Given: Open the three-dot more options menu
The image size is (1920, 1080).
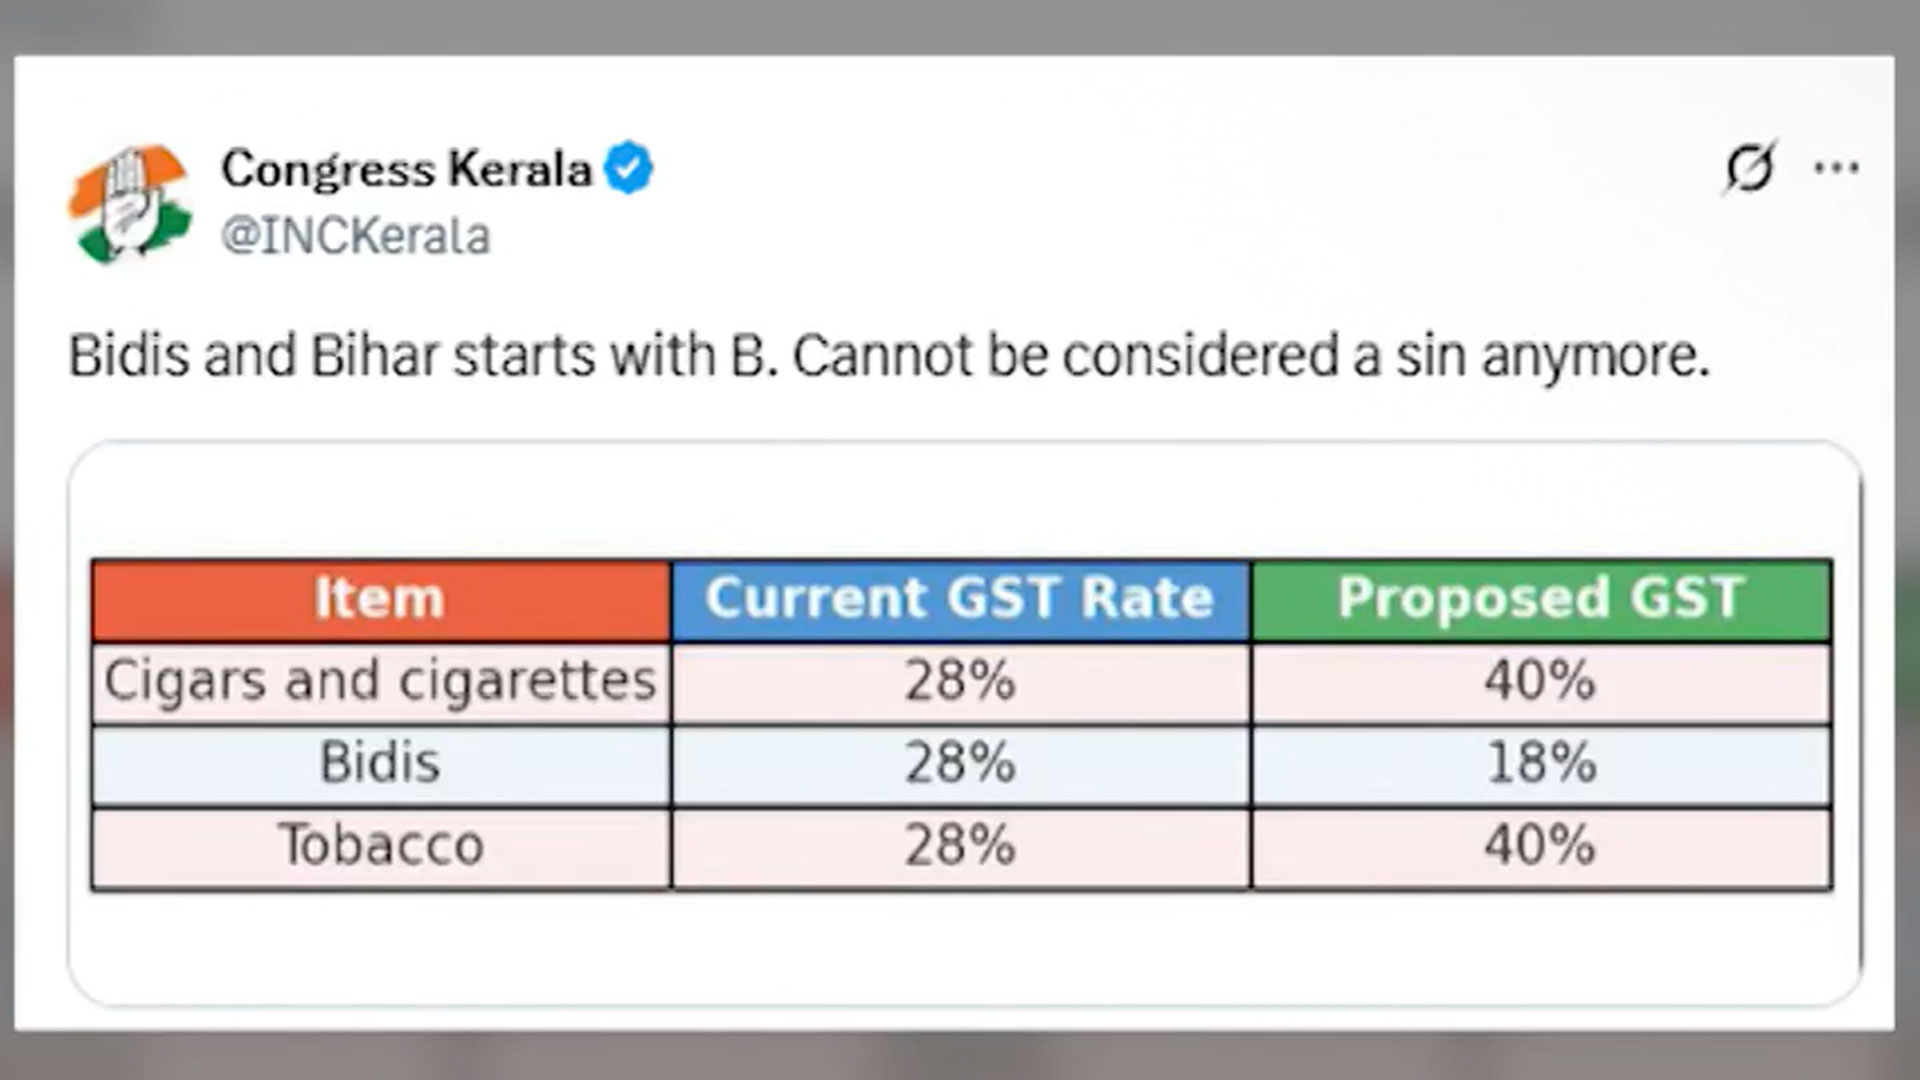Looking at the screenshot, I should click(x=1837, y=168).
